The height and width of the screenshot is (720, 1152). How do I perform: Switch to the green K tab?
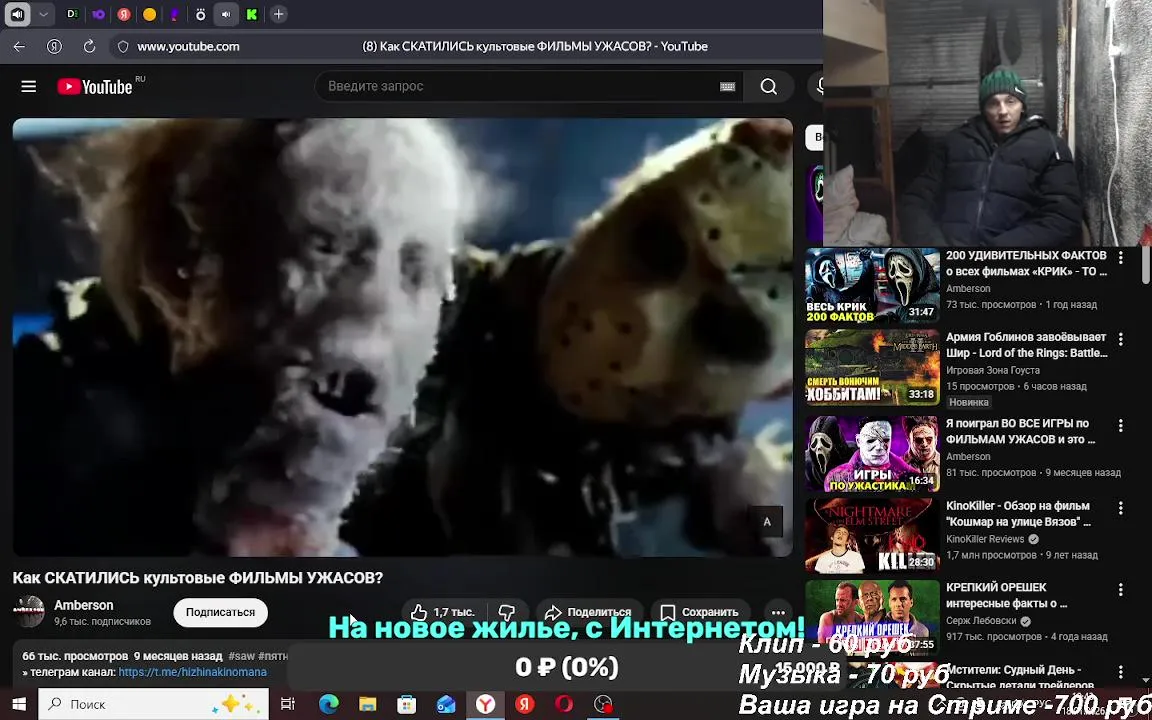coord(252,14)
